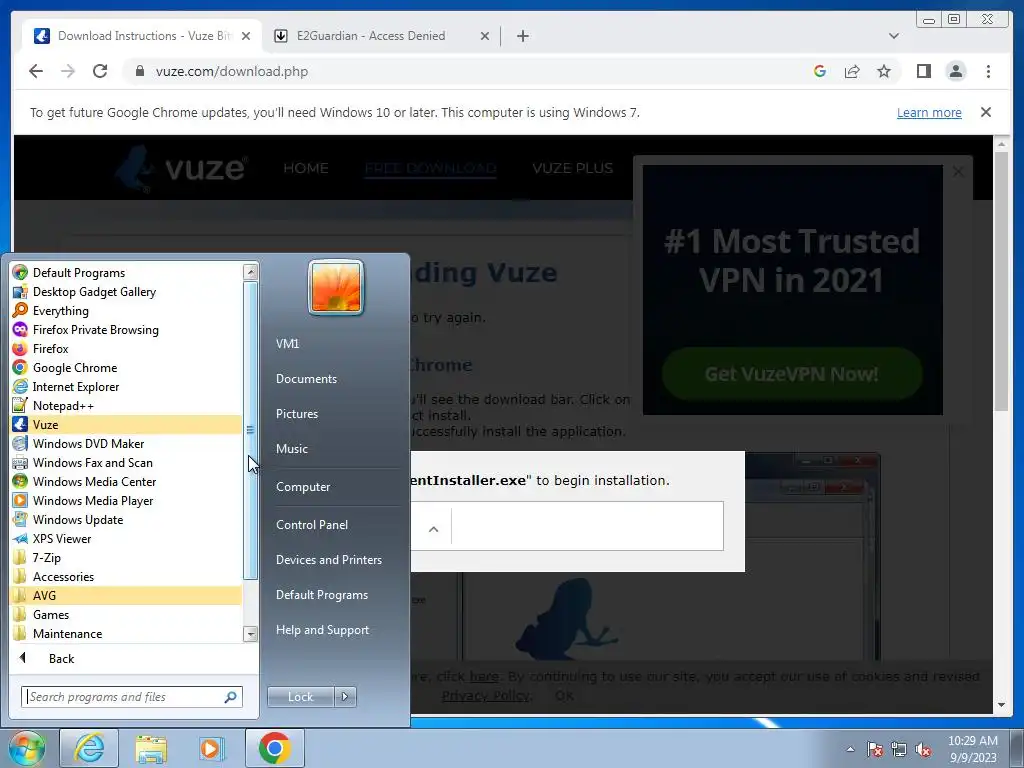Expand the AVG folder
This screenshot has height=768, width=1024.
(x=127, y=595)
